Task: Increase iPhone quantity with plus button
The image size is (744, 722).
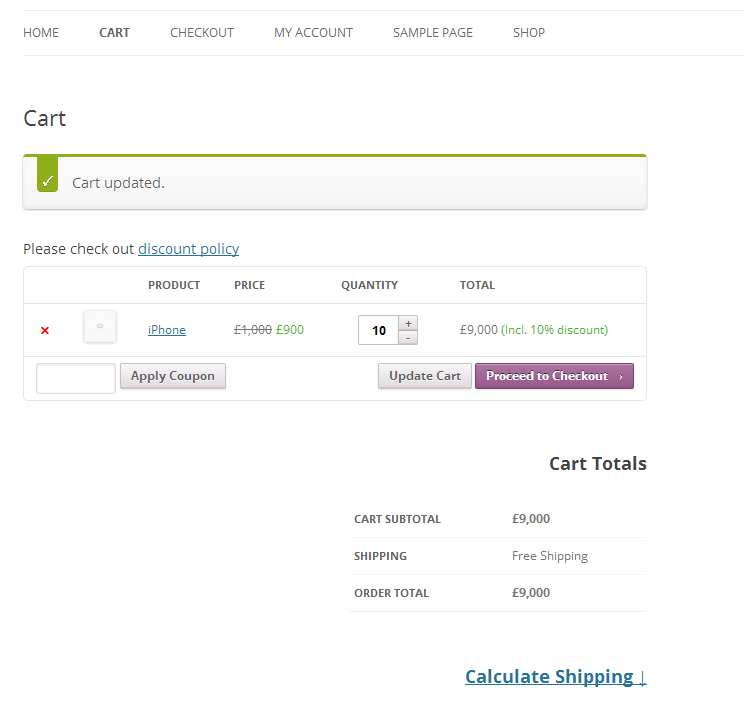Action: (408, 323)
